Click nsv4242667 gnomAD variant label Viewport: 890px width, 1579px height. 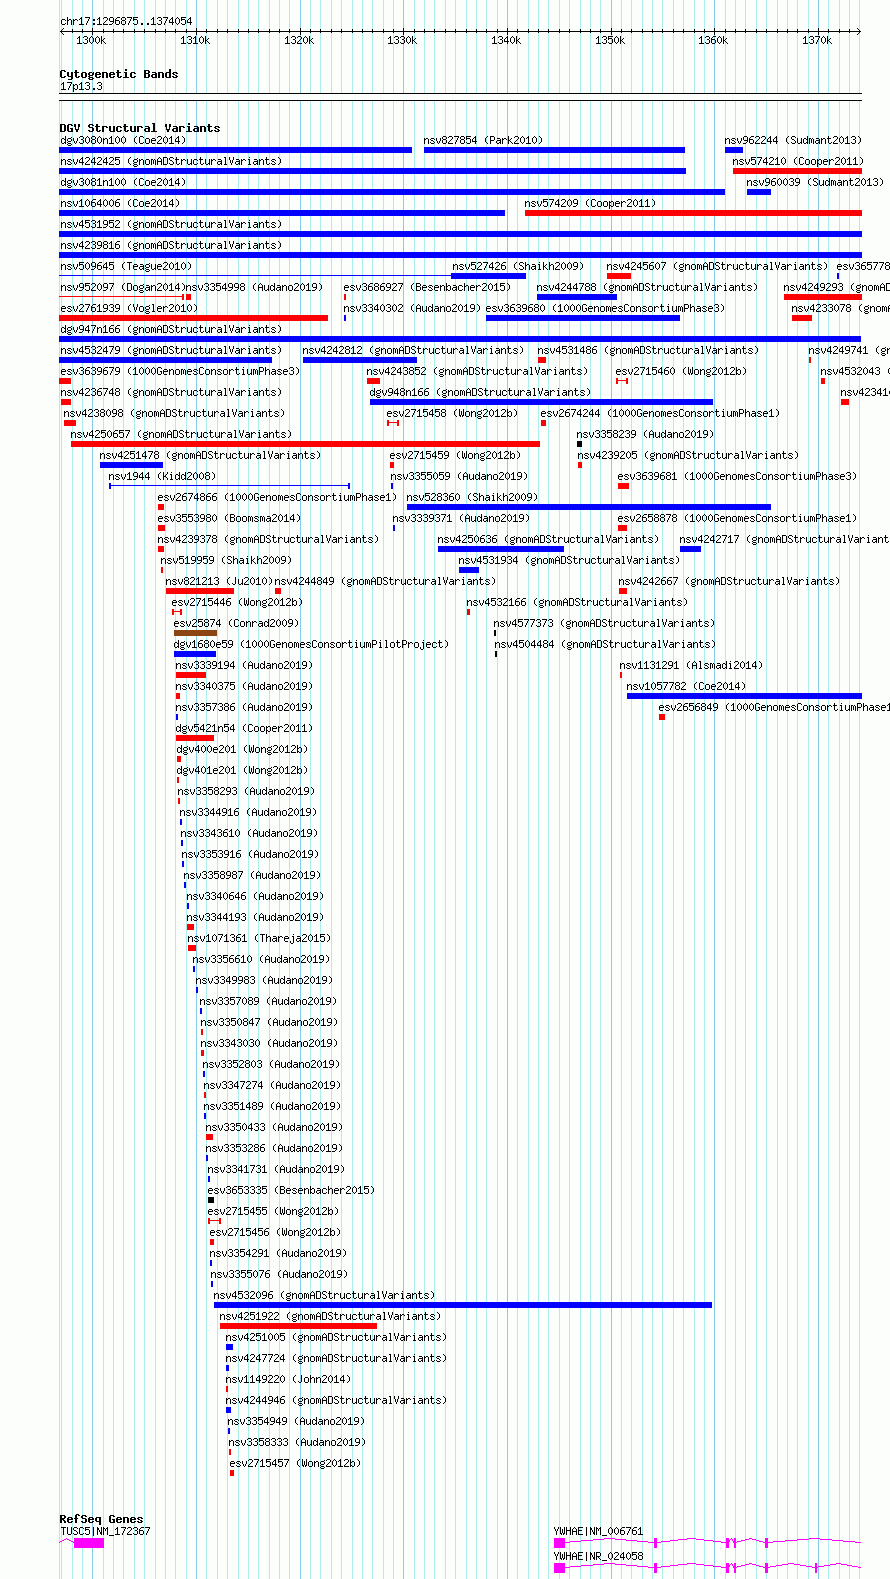[729, 581]
